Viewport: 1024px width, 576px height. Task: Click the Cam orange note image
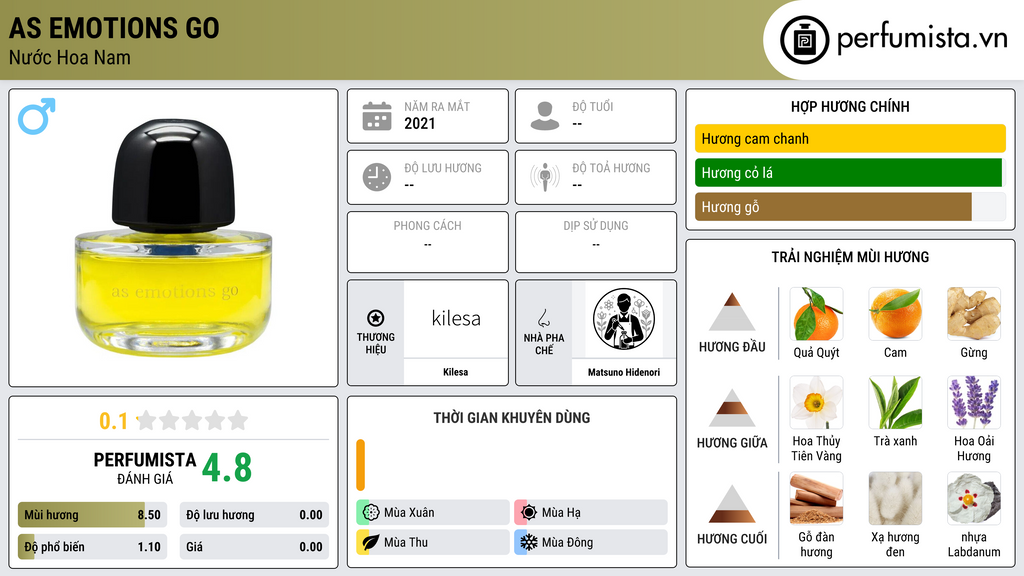coord(895,314)
